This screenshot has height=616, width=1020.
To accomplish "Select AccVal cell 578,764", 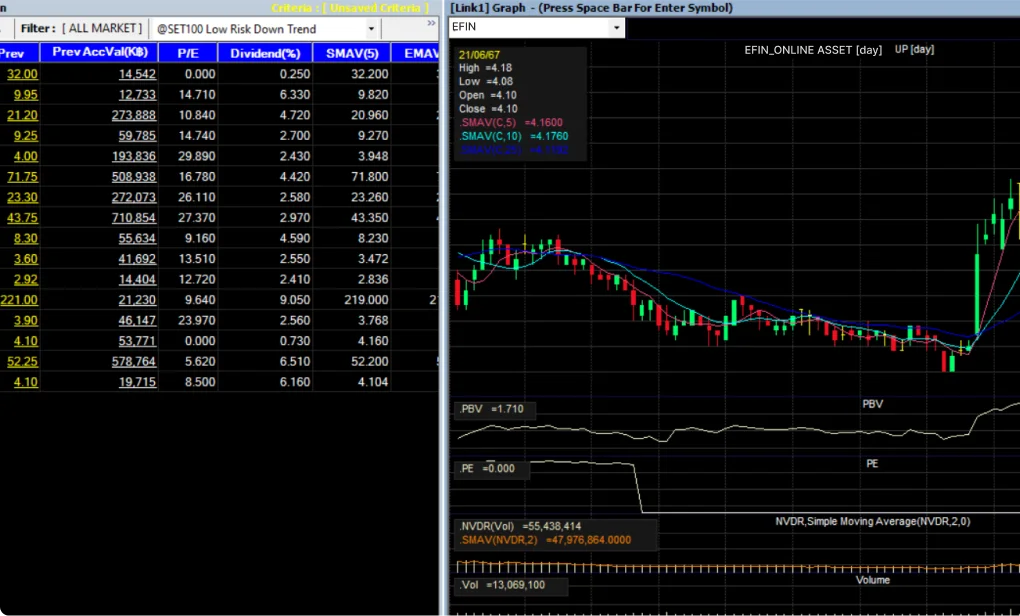I will point(134,362).
